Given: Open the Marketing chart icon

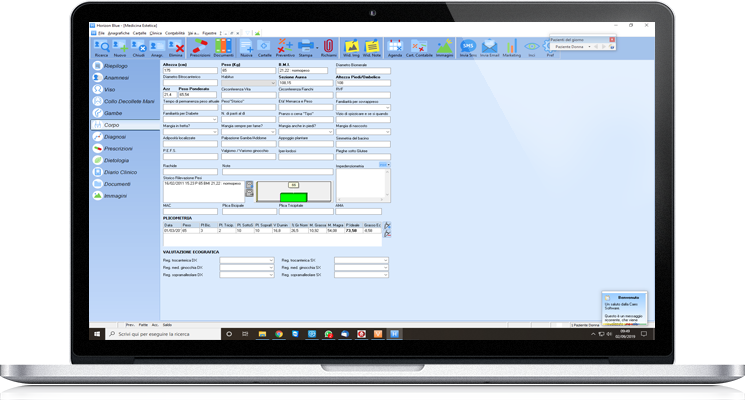Looking at the screenshot, I should click(511, 48).
